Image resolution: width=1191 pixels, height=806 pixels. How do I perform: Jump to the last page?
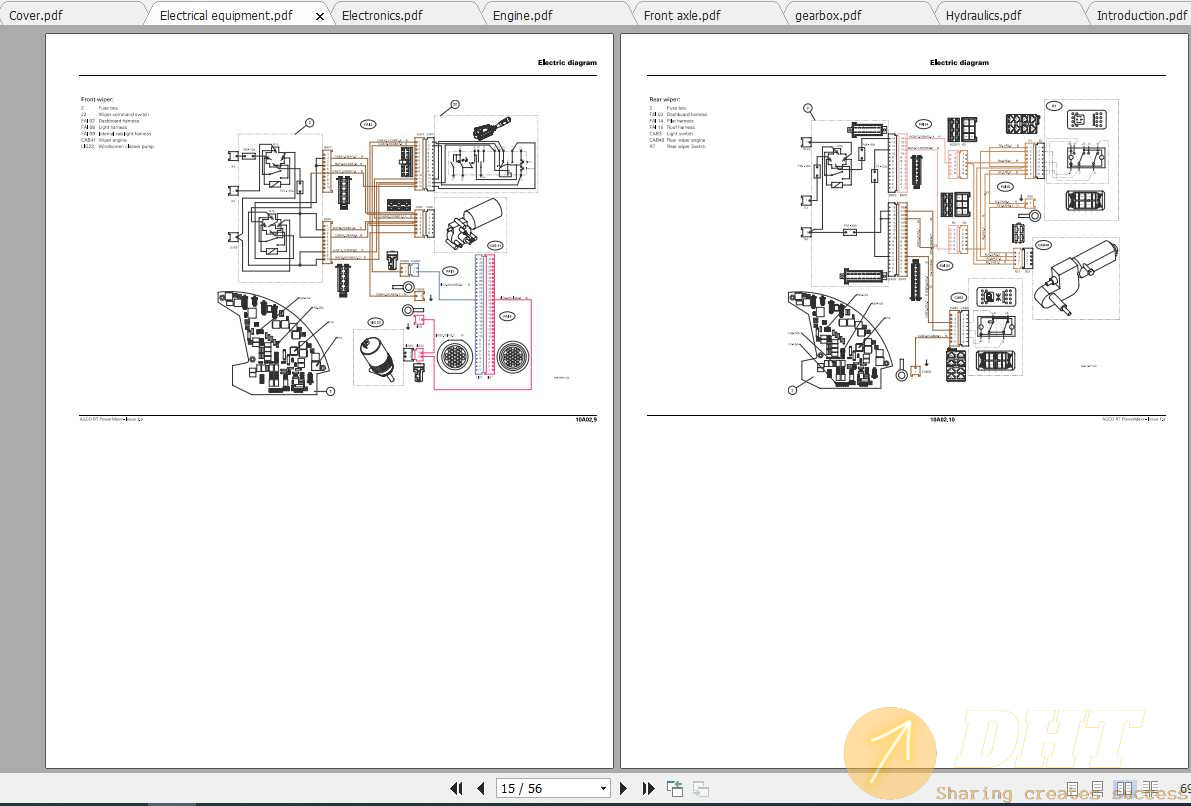648,789
